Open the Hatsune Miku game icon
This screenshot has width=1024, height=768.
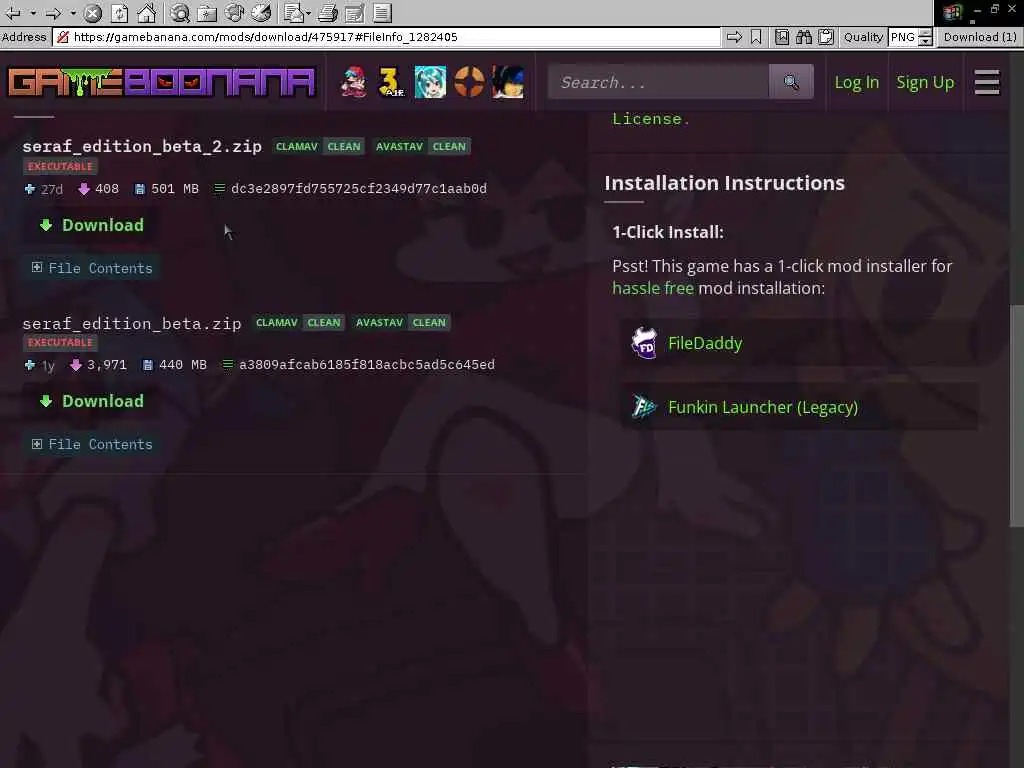tap(430, 82)
